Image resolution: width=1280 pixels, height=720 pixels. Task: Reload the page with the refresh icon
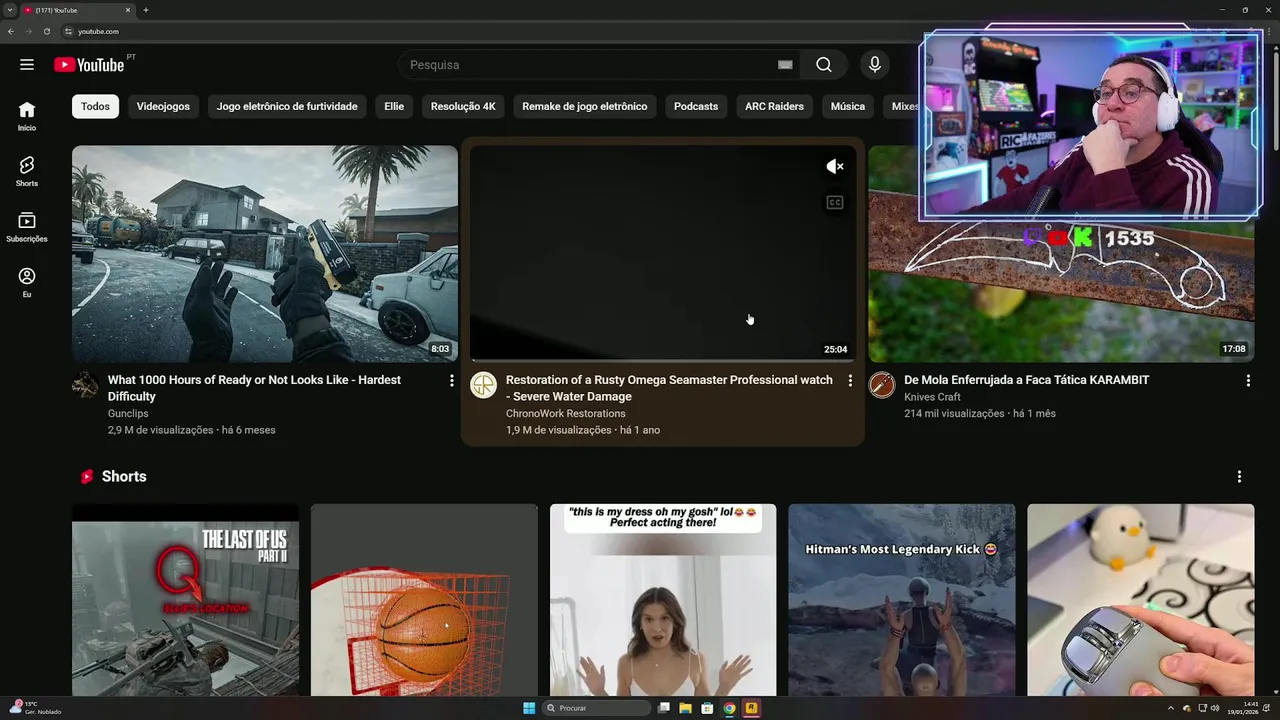[46, 31]
